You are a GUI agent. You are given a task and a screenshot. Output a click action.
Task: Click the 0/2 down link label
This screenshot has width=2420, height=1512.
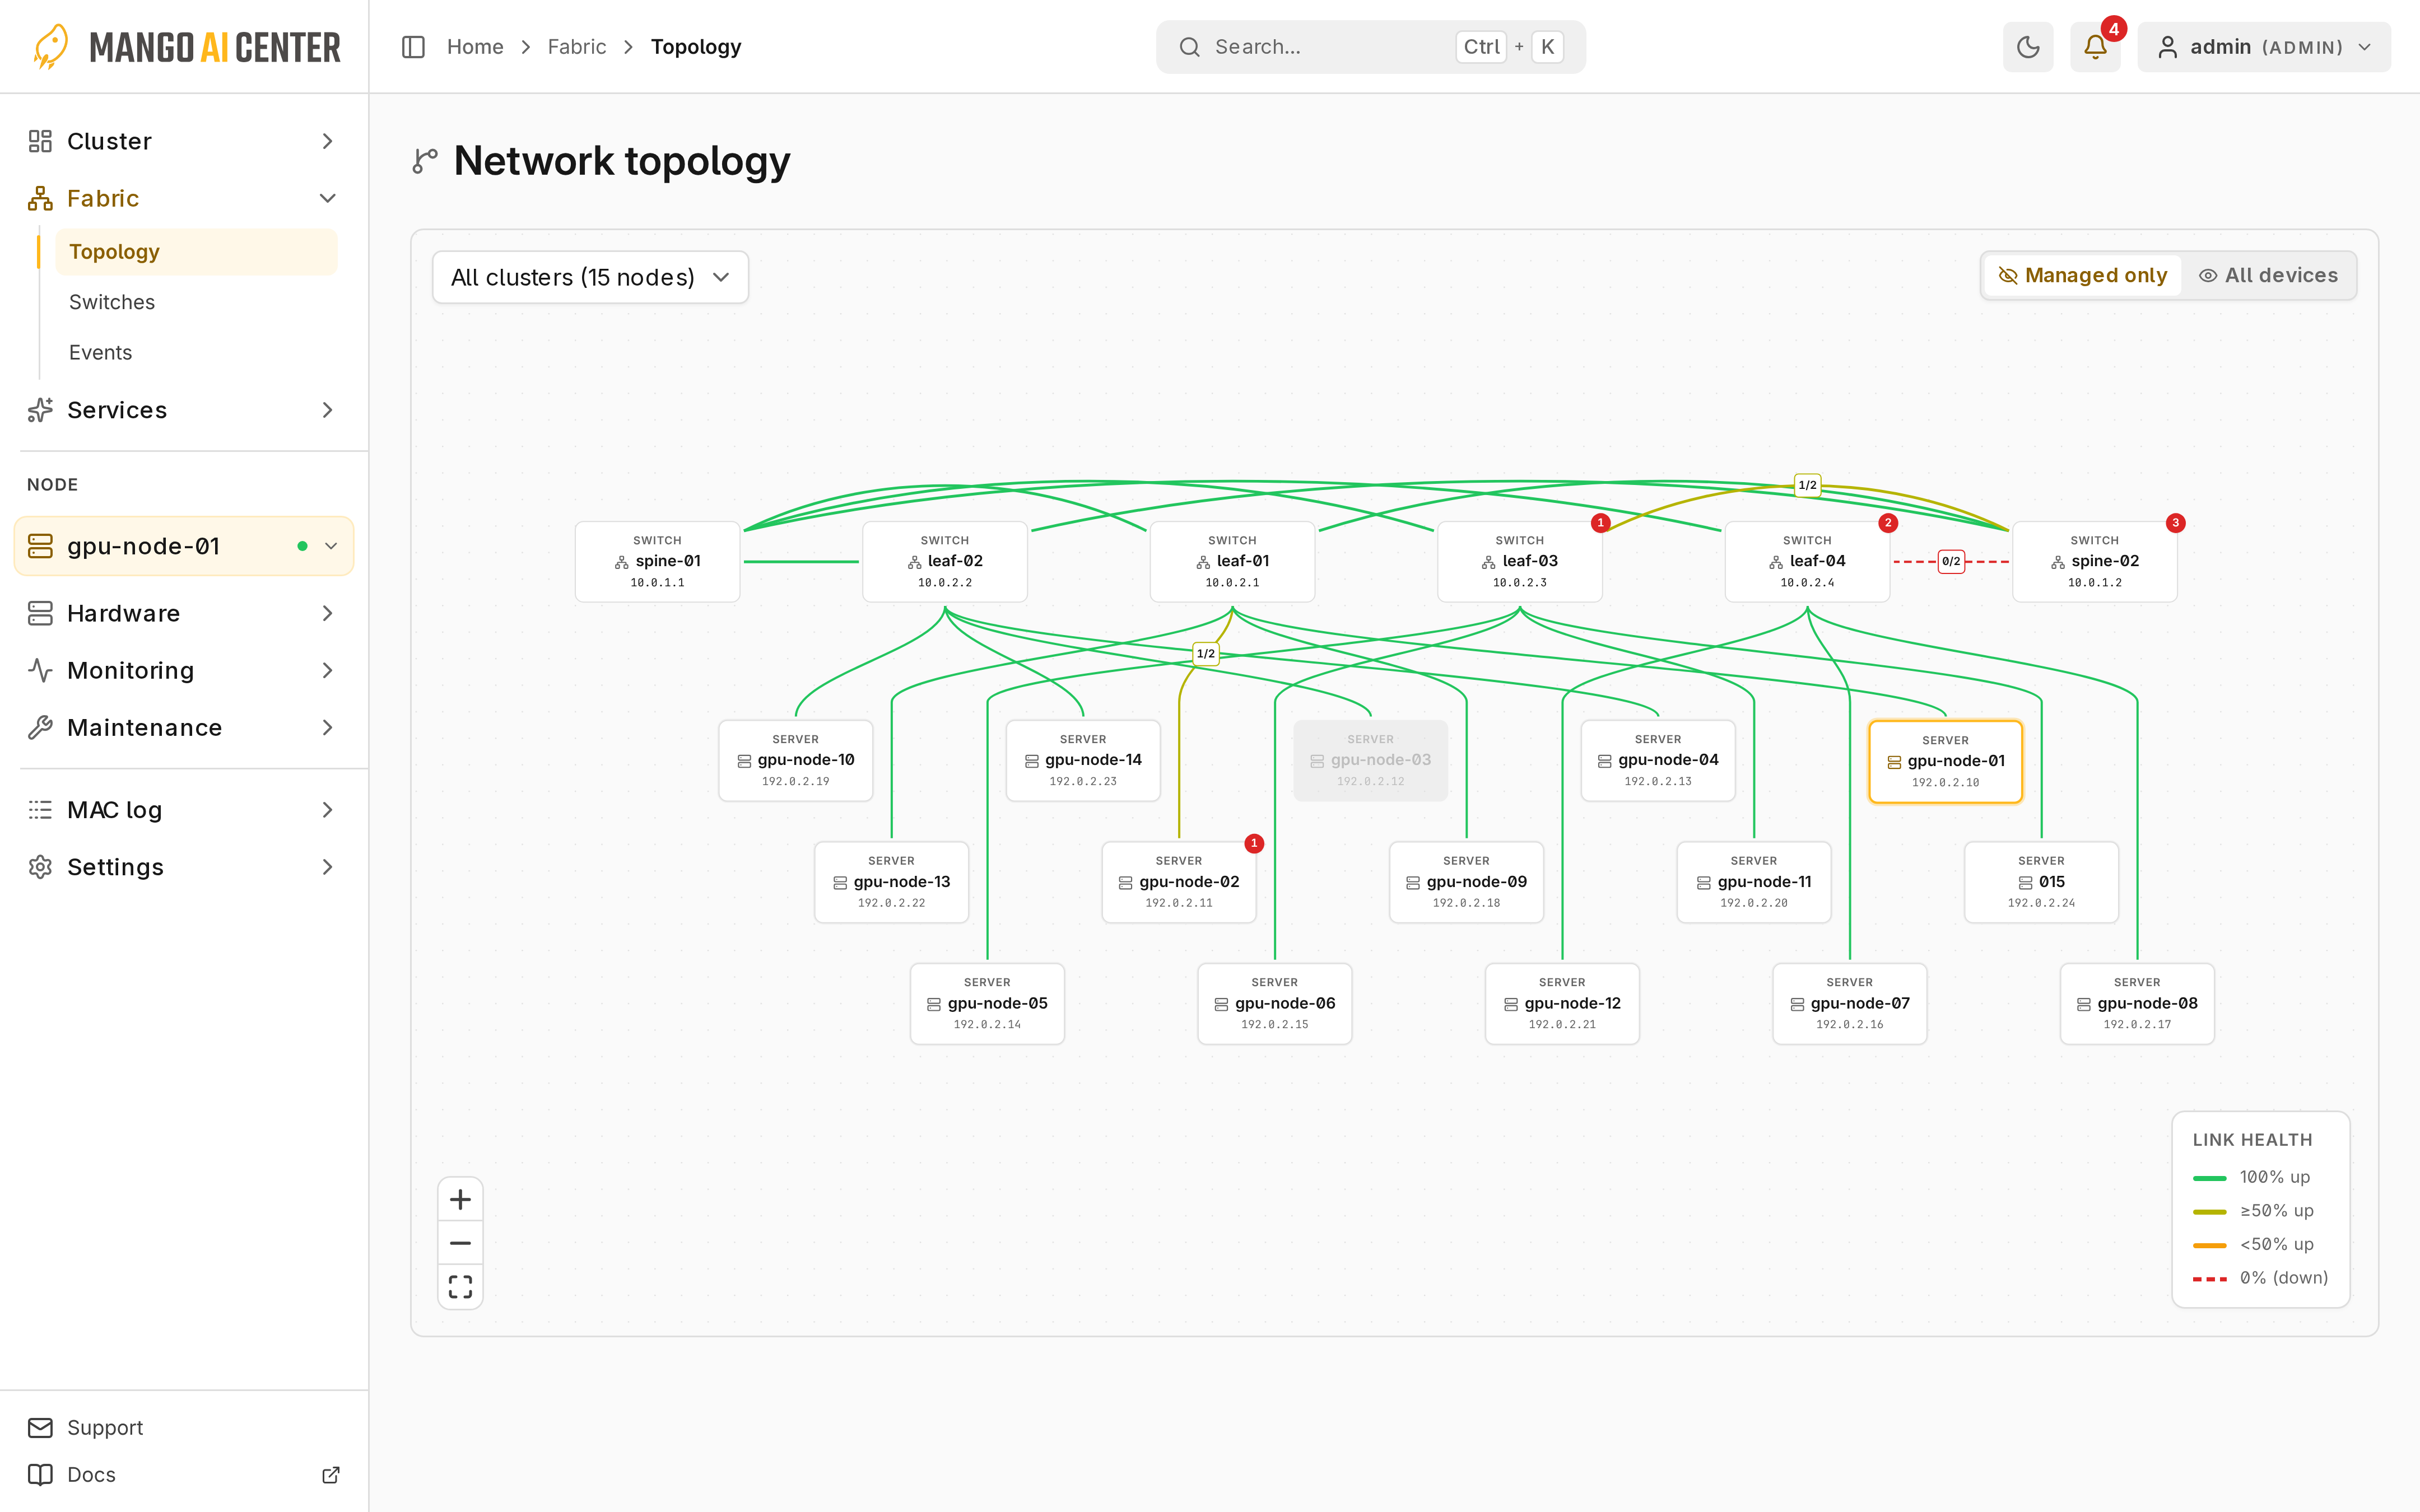click(1951, 561)
